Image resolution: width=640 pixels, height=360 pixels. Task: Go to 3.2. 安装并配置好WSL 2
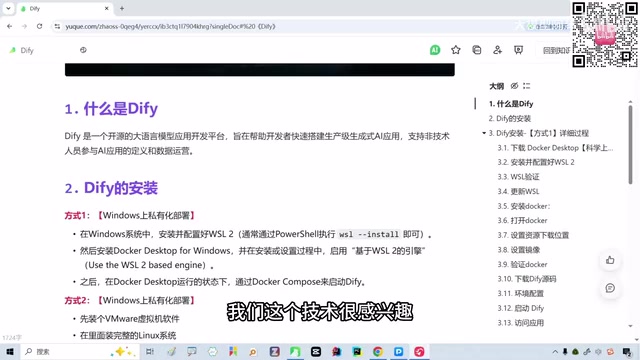tap(536, 162)
